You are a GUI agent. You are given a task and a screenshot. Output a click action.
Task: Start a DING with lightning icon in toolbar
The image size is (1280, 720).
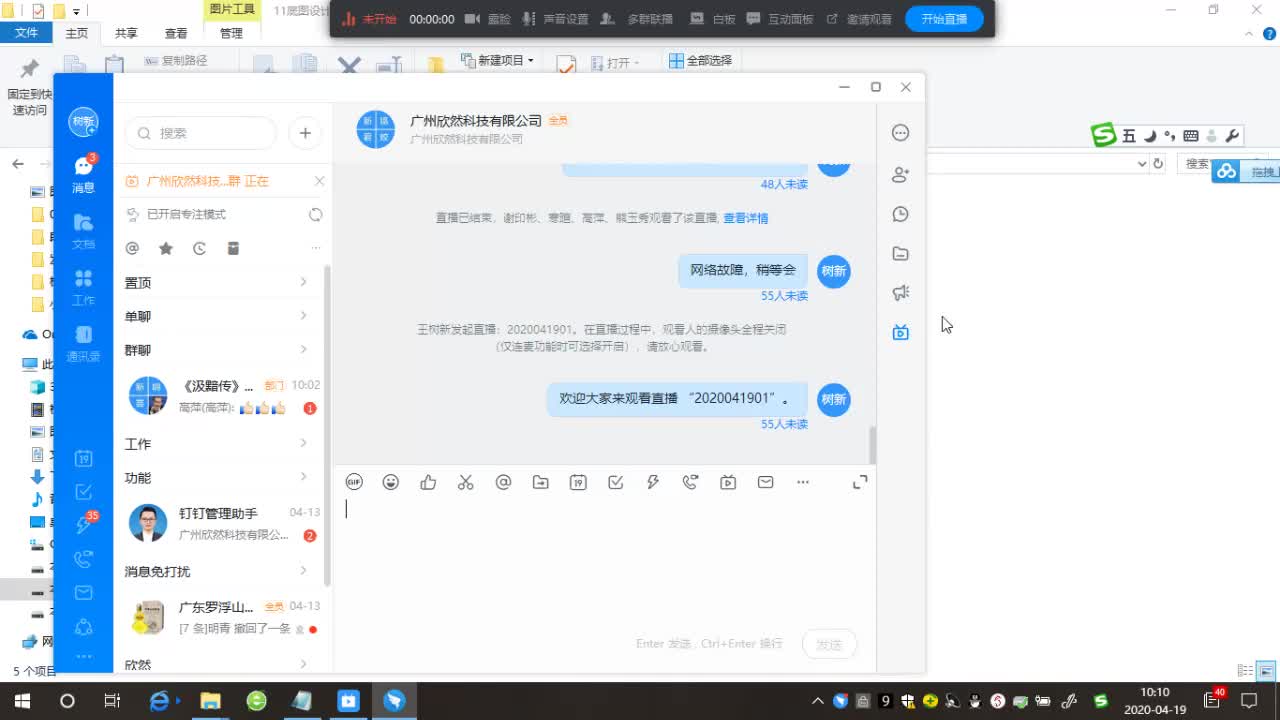coord(653,482)
